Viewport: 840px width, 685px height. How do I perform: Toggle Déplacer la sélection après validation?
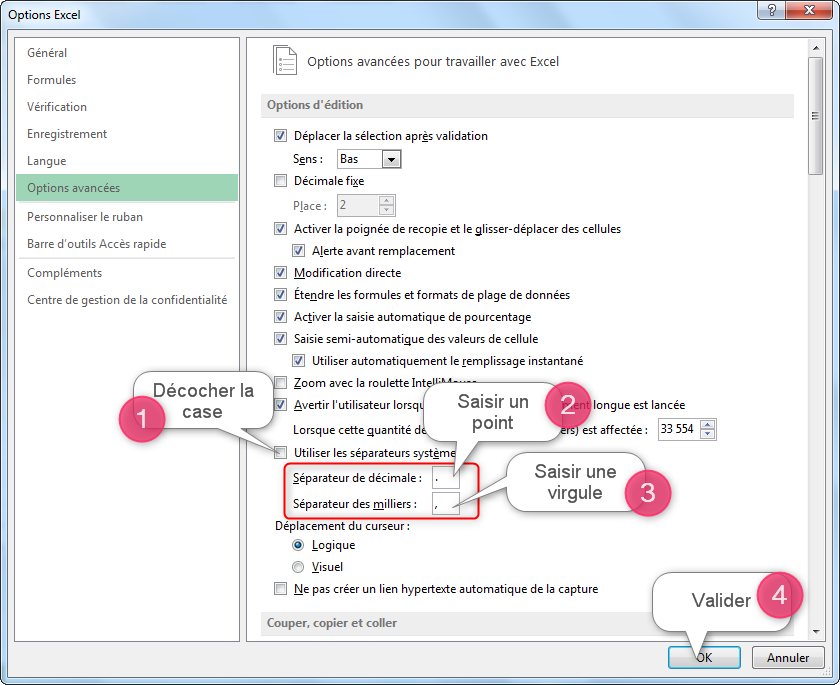(x=280, y=136)
